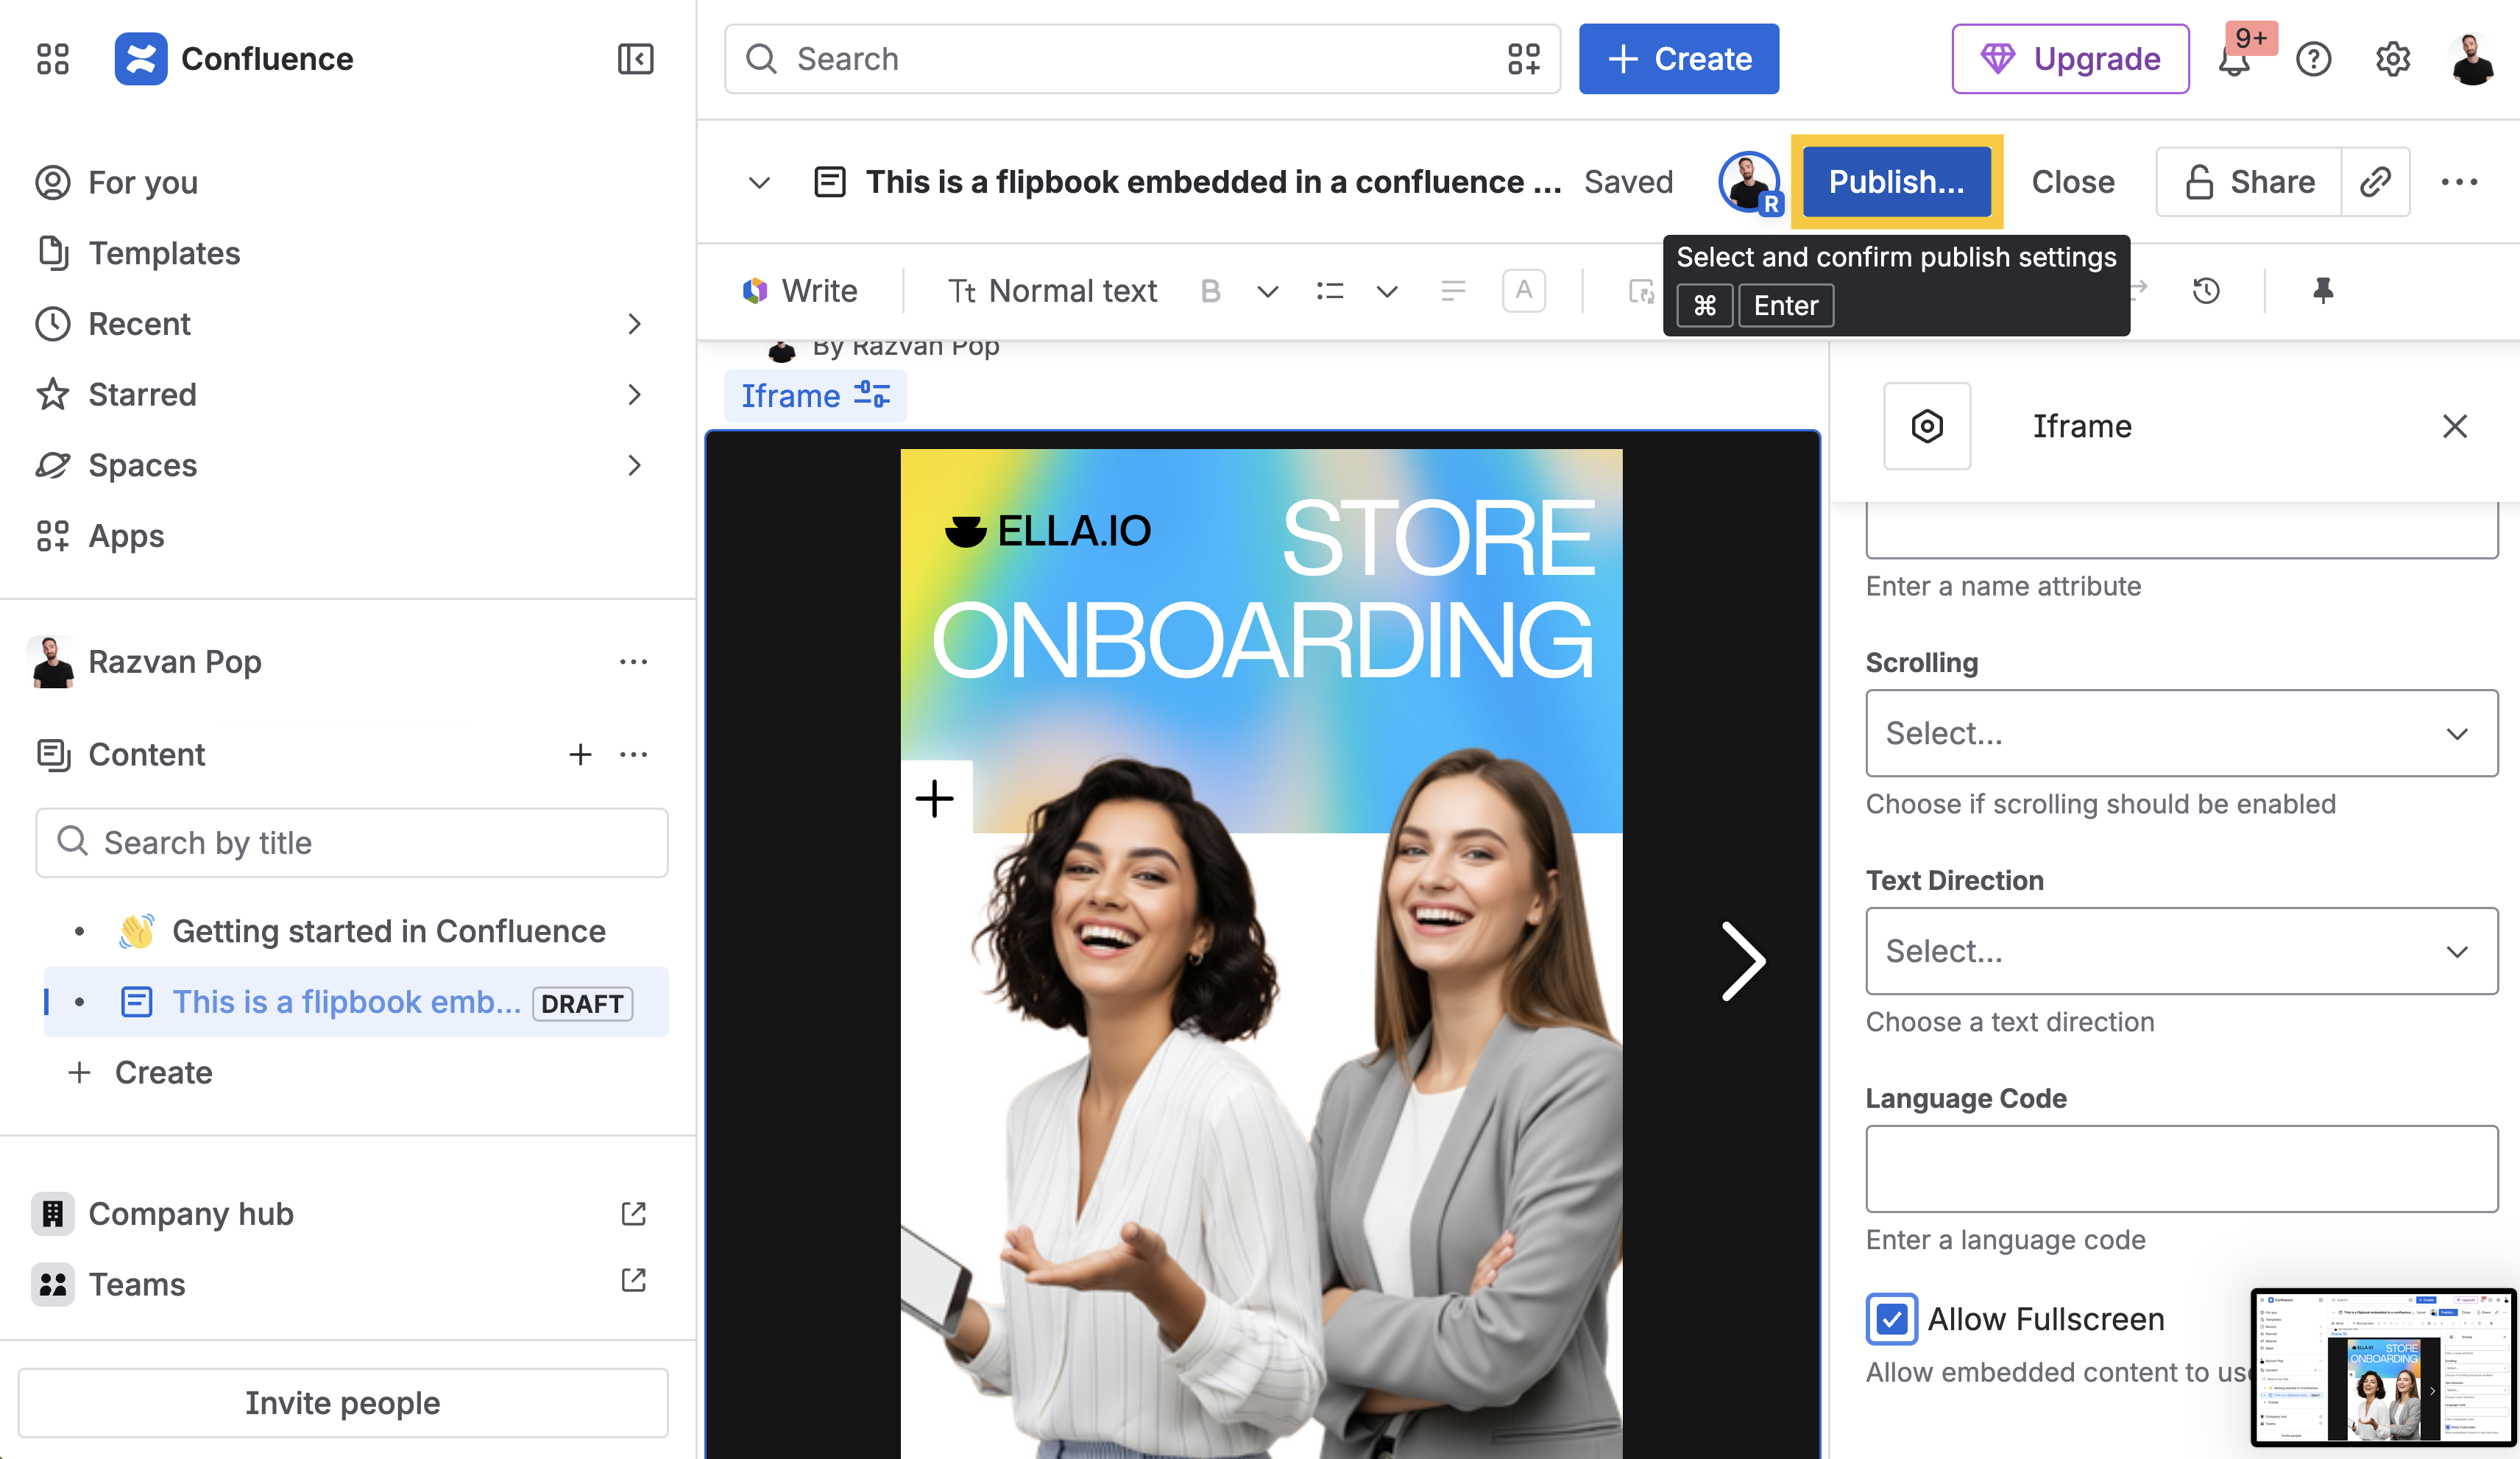Screen dimensions: 2520x1459
Task: Expand the Starred menu chevron
Action: (x=634, y=395)
